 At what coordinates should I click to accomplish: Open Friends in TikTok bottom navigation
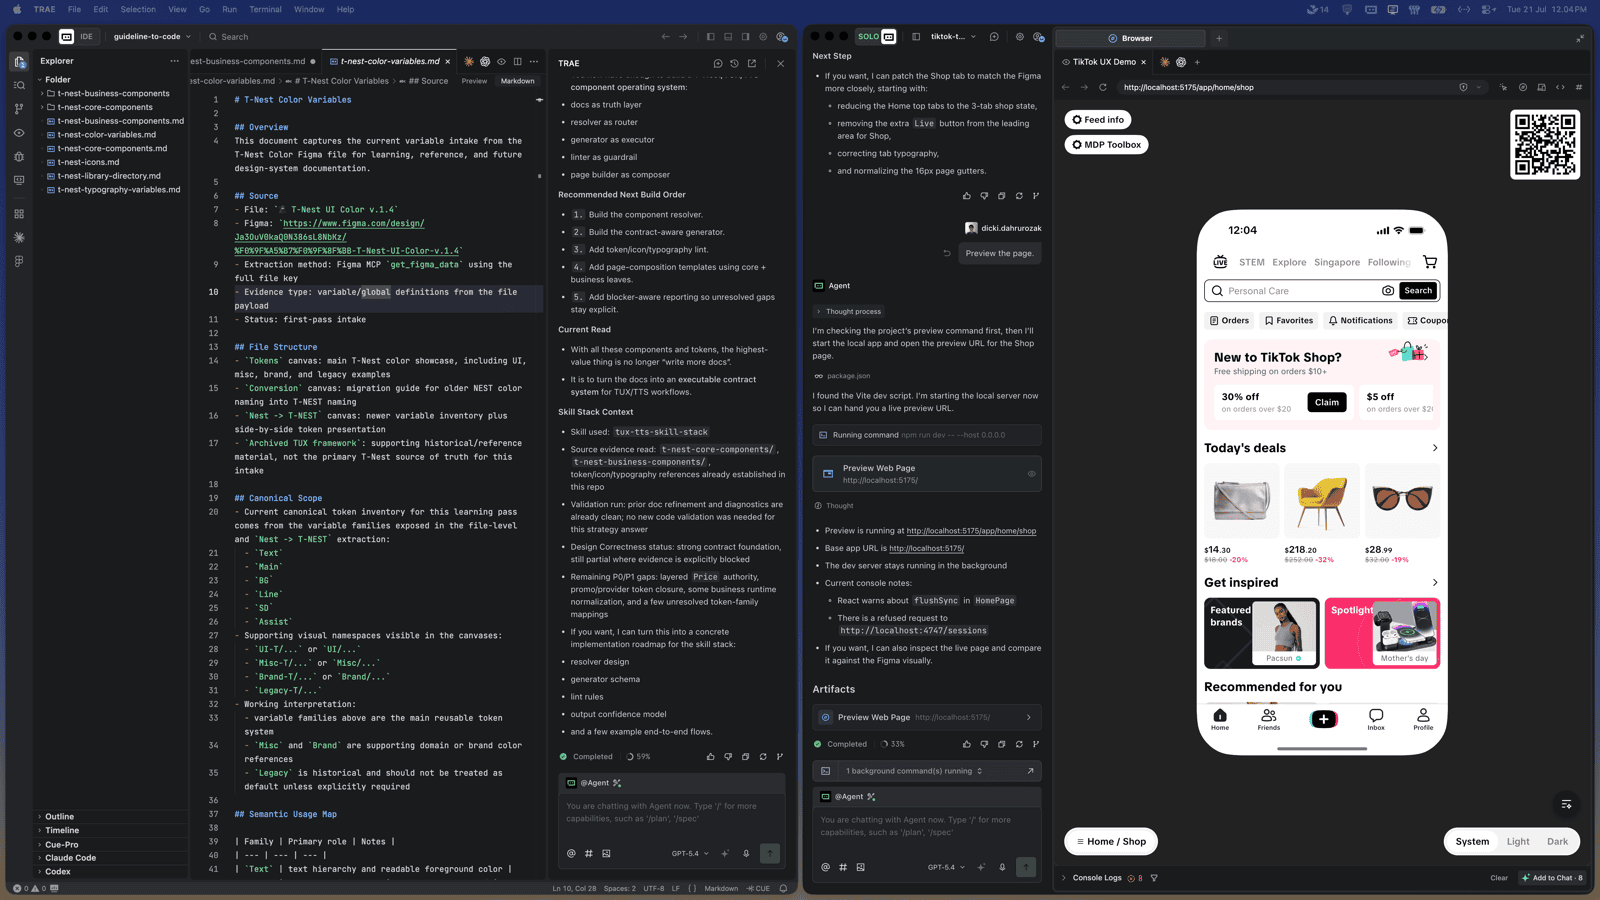pos(1269,720)
